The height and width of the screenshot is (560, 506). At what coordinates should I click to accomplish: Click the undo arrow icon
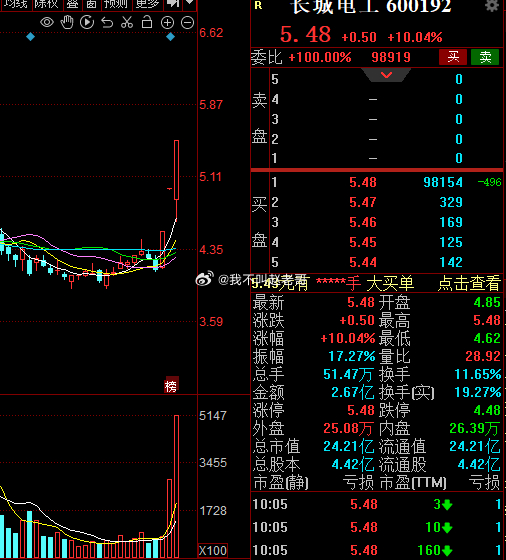coord(107,23)
